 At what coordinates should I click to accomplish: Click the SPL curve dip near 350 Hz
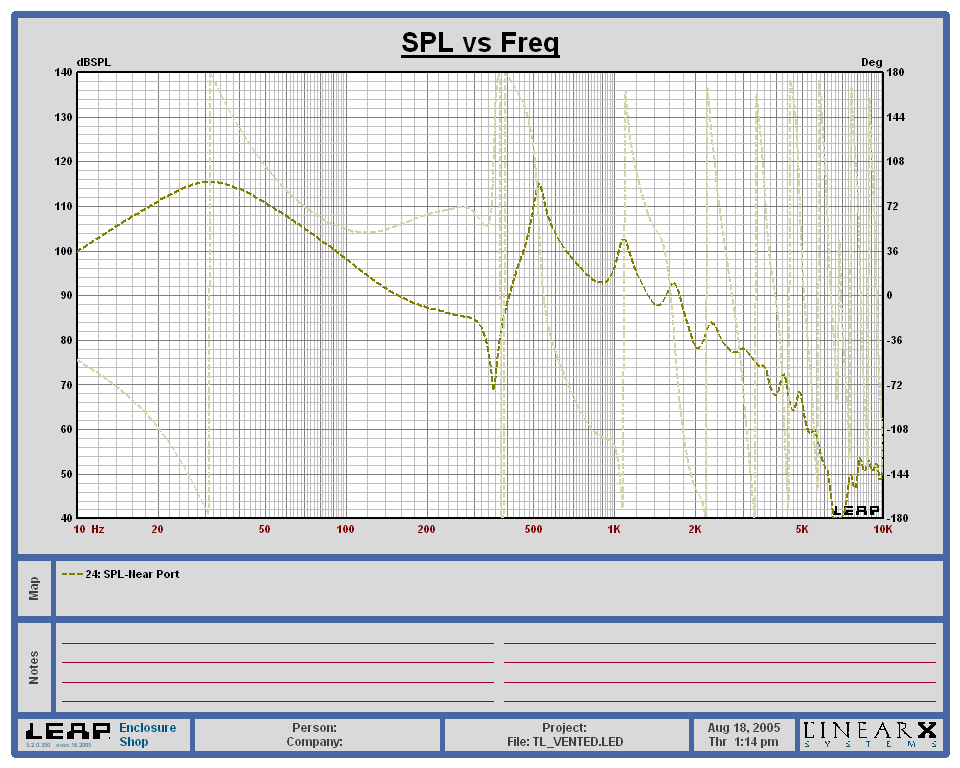click(493, 387)
